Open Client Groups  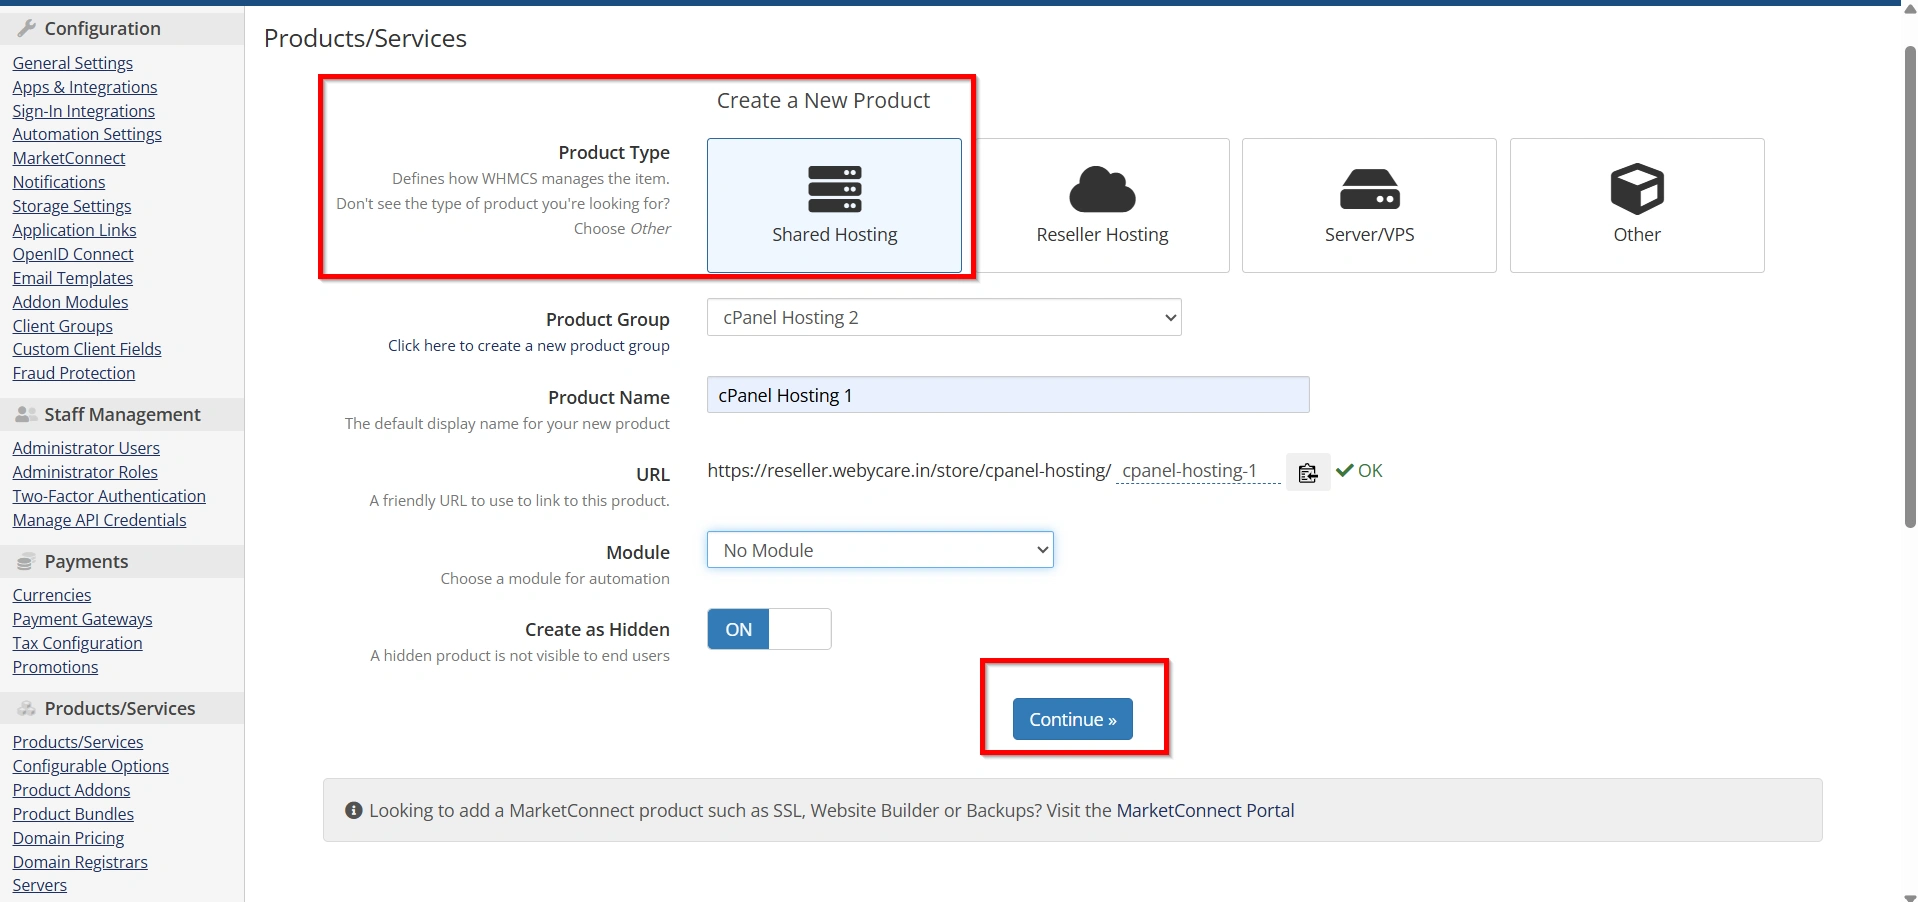[x=63, y=326]
